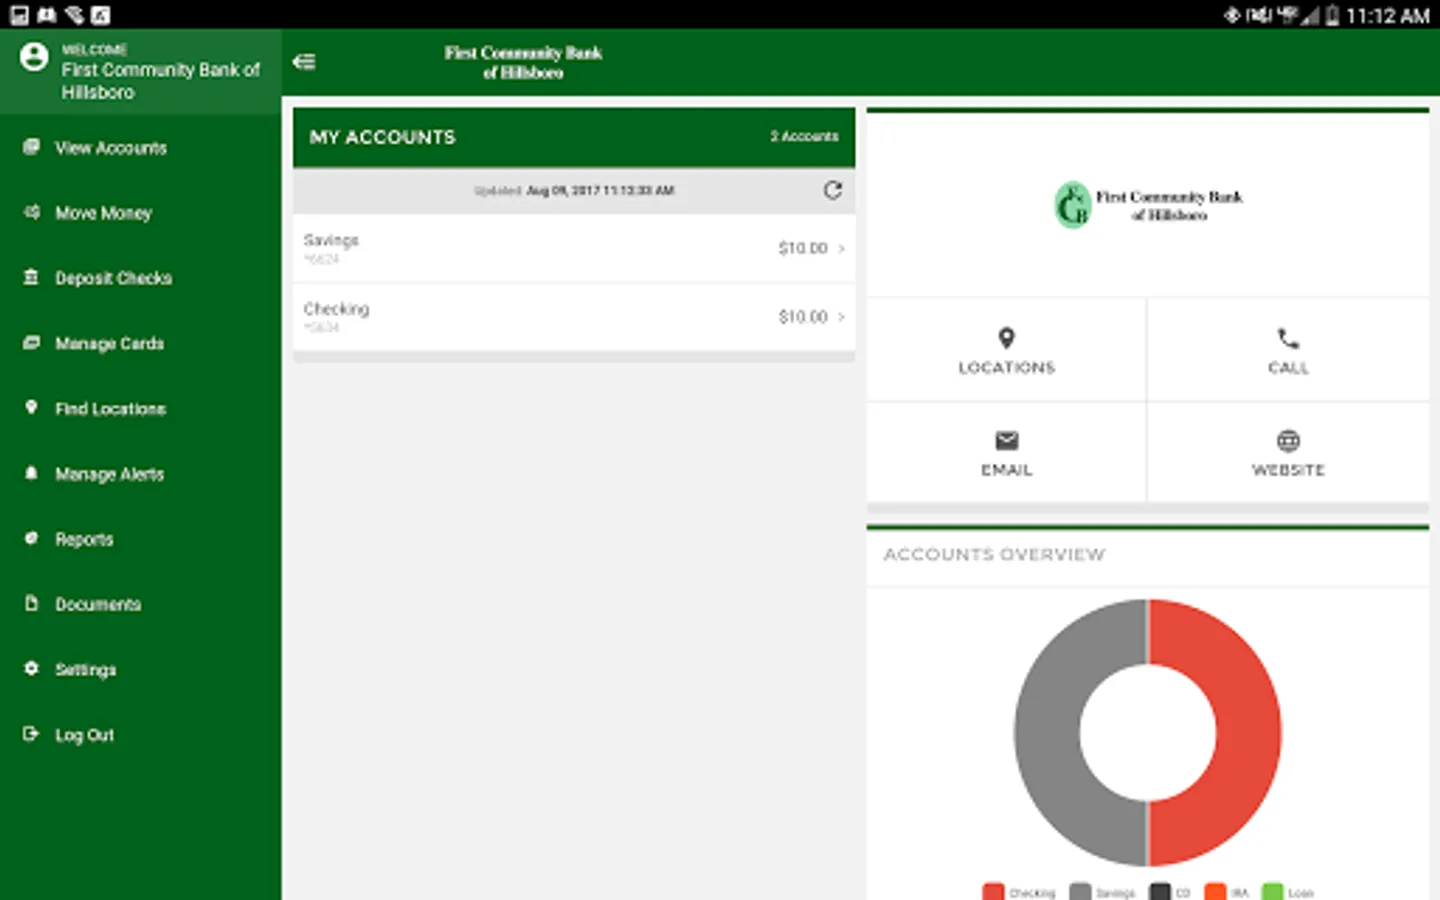
Task: Click the red Checking legend swatch
Action: coord(993,892)
